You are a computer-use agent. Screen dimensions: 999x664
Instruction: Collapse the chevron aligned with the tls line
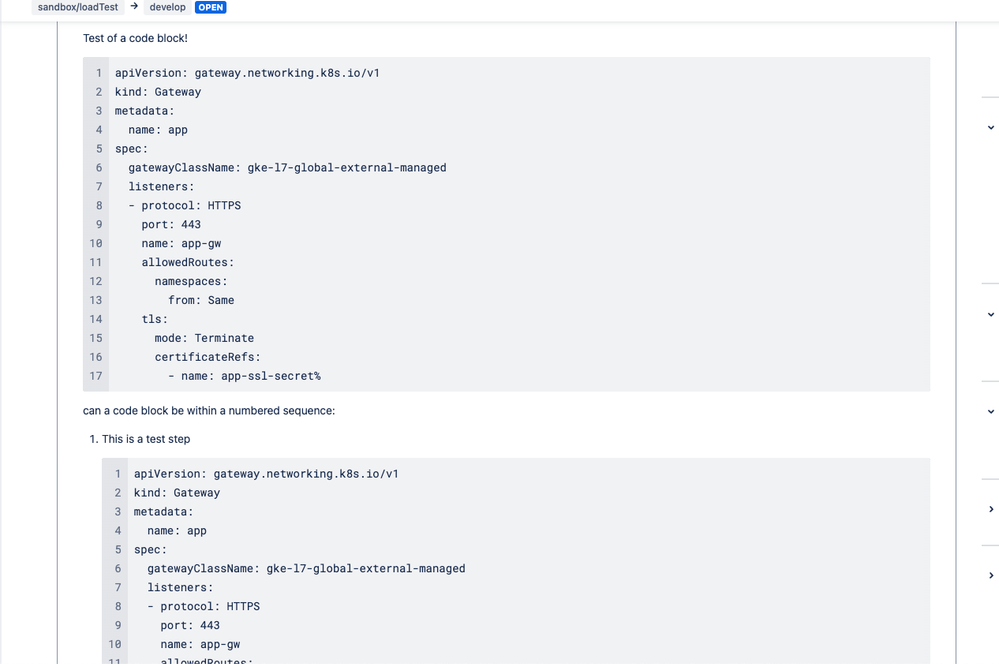click(990, 314)
